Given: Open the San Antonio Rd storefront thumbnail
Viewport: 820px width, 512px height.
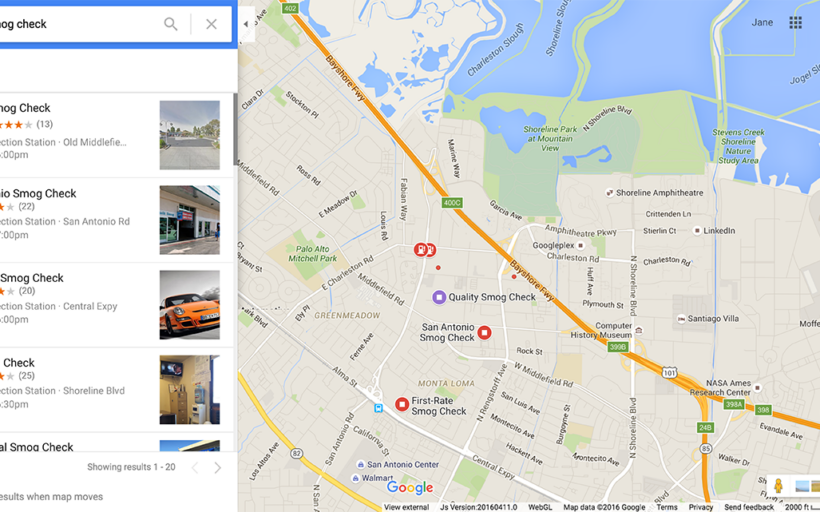Looking at the screenshot, I should 189,220.
